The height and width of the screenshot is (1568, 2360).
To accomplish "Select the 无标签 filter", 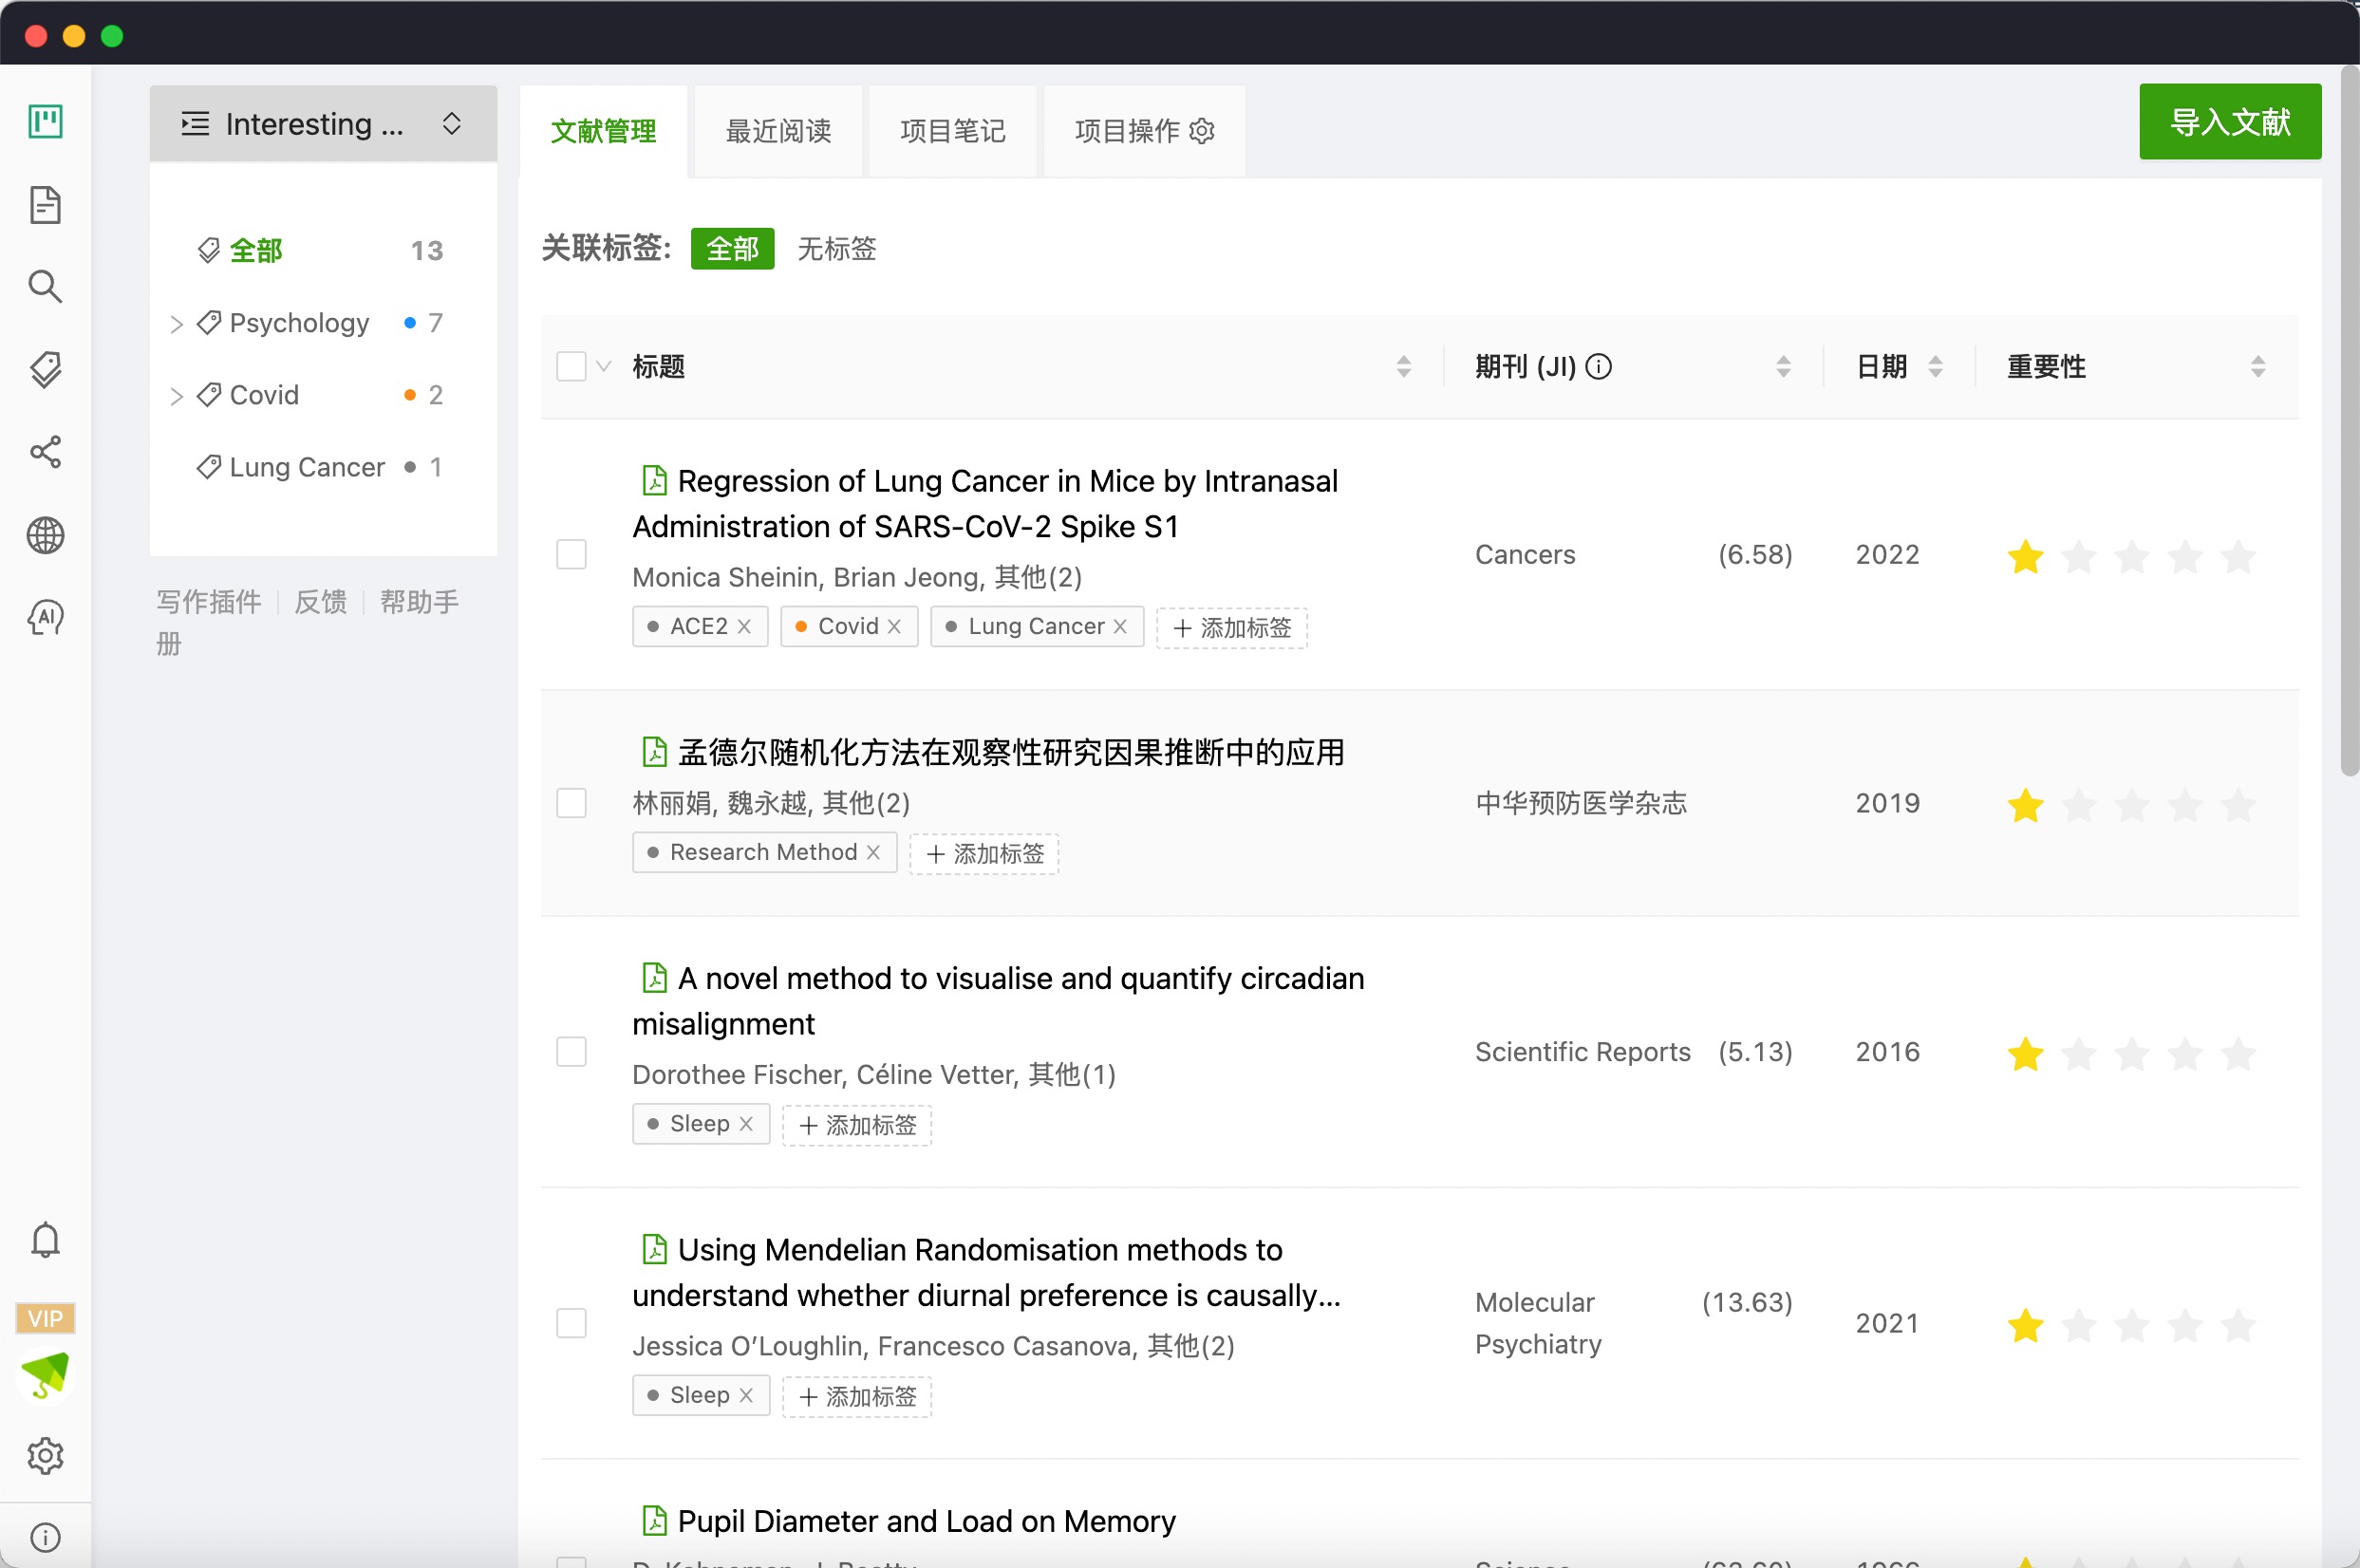I will [x=836, y=248].
